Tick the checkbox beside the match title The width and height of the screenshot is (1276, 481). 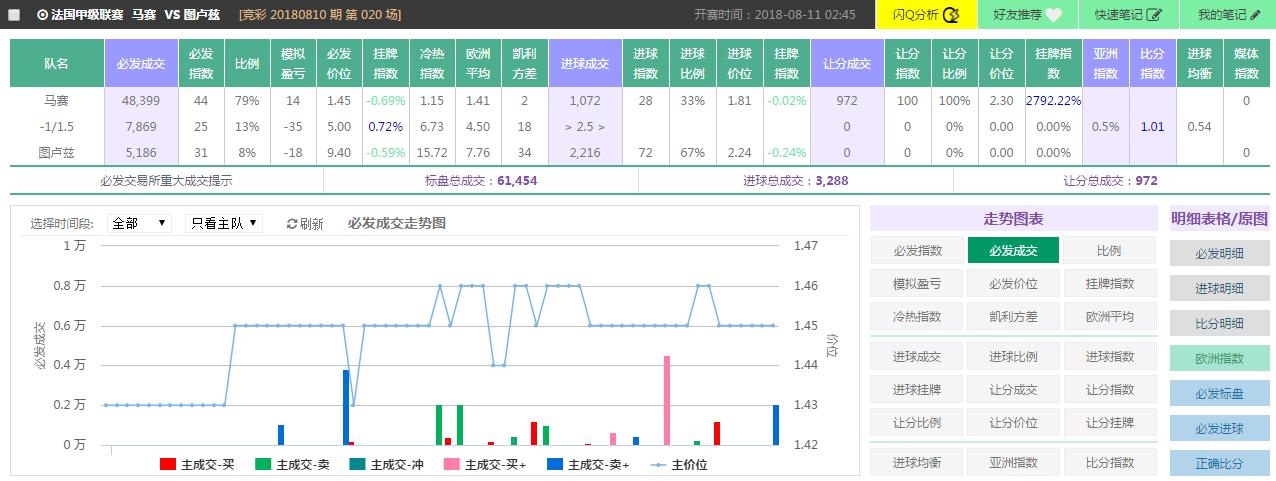point(14,15)
